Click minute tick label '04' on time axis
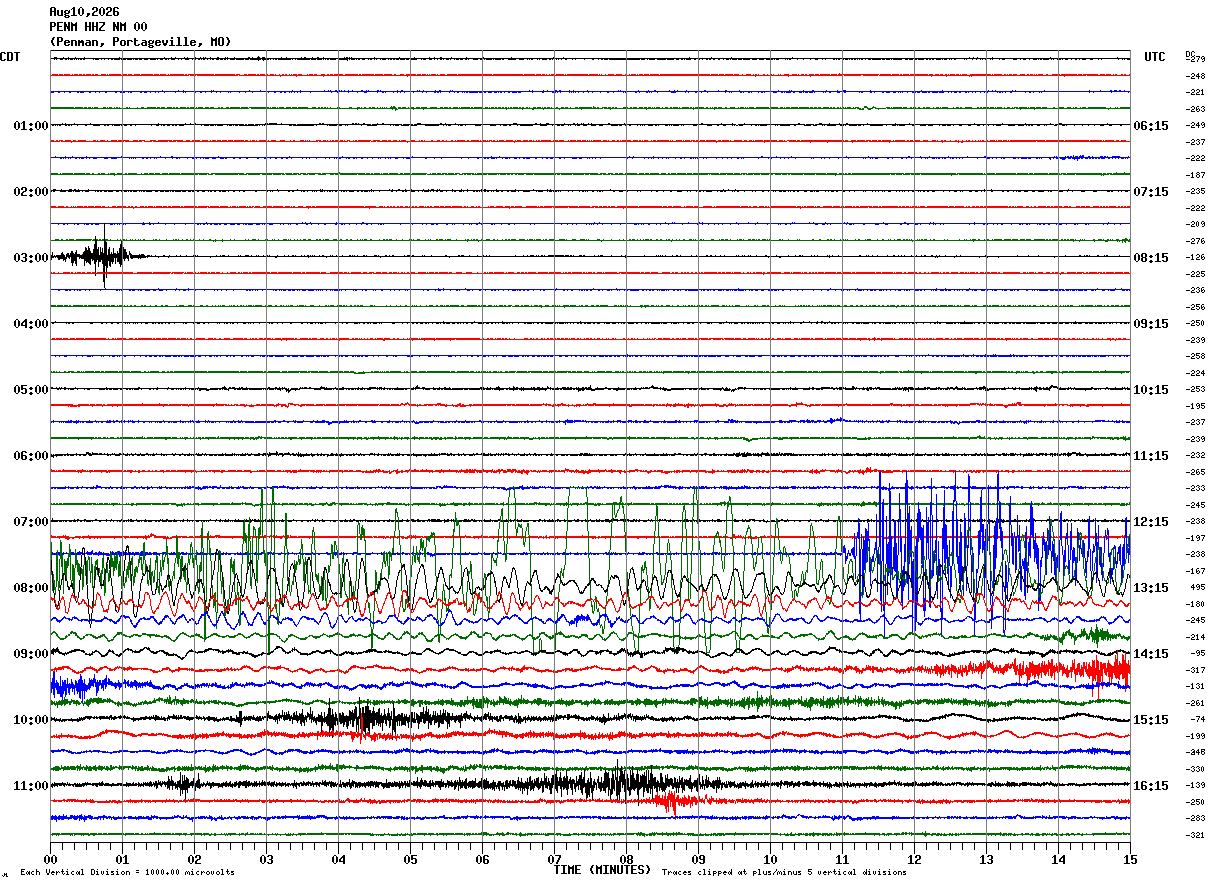Image resolution: width=1210 pixels, height=886 pixels. coord(339,859)
